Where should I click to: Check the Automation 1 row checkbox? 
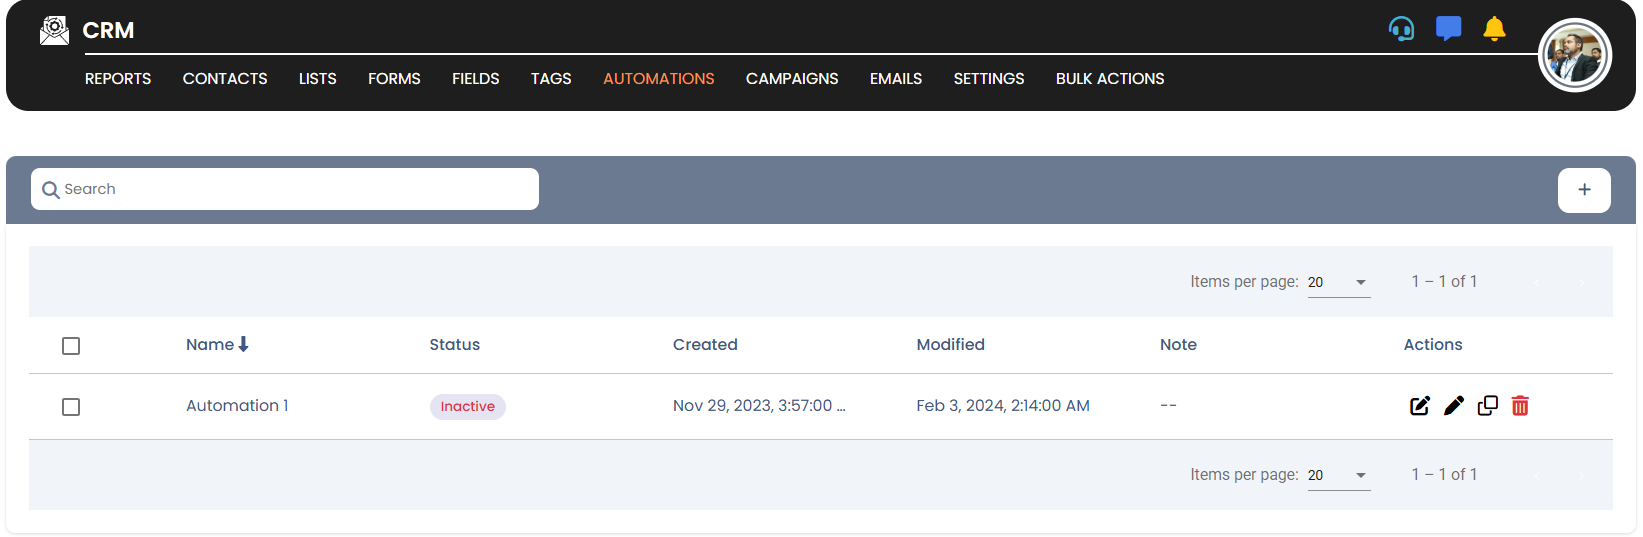[x=71, y=407]
